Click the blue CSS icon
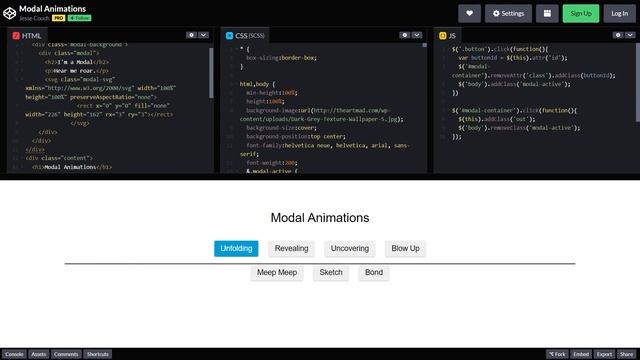This screenshot has width=640, height=360. [229, 36]
